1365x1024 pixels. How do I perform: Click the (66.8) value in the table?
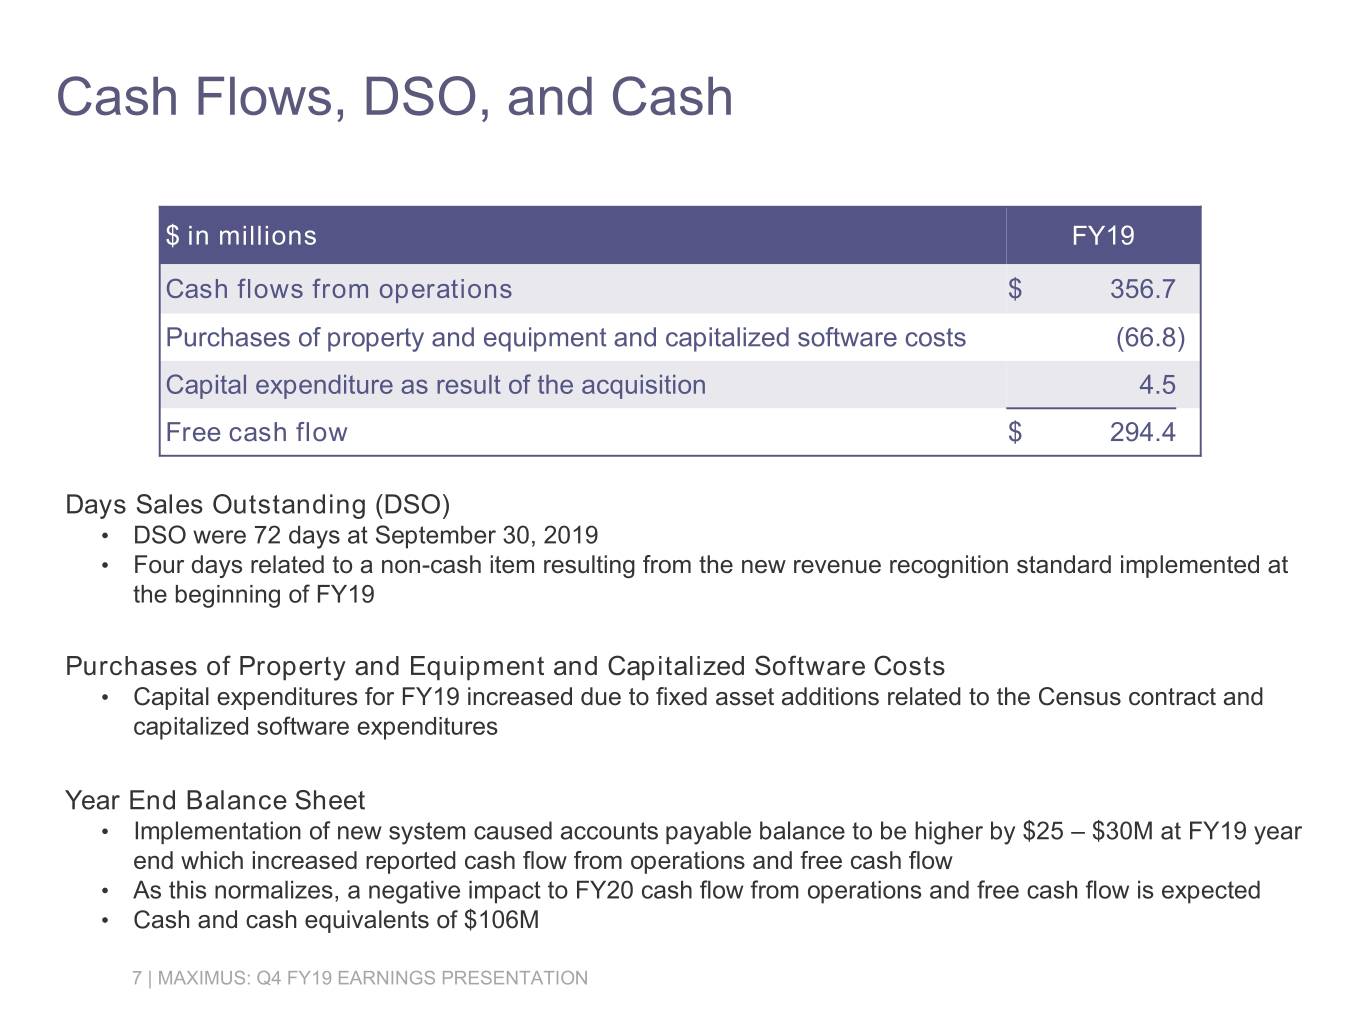[1149, 337]
